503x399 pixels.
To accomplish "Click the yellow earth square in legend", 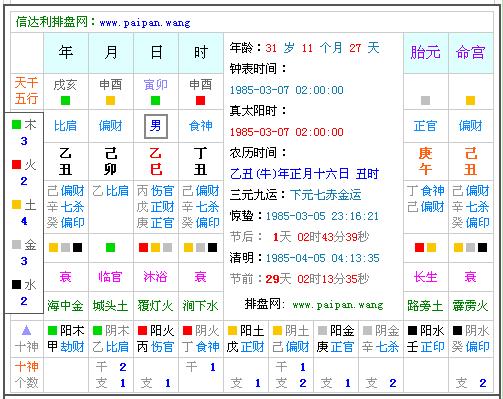I will (16, 205).
